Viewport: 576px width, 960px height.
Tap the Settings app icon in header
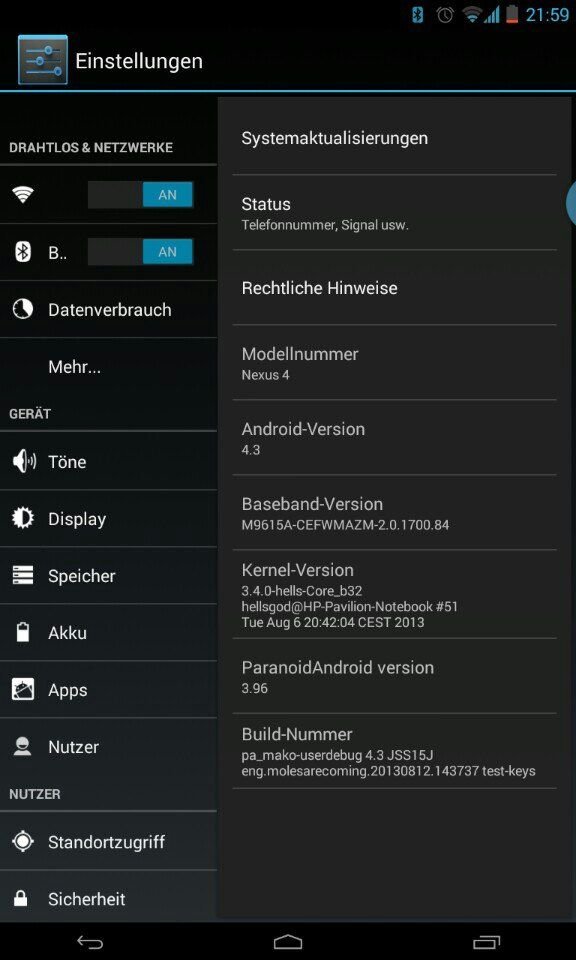tap(43, 59)
